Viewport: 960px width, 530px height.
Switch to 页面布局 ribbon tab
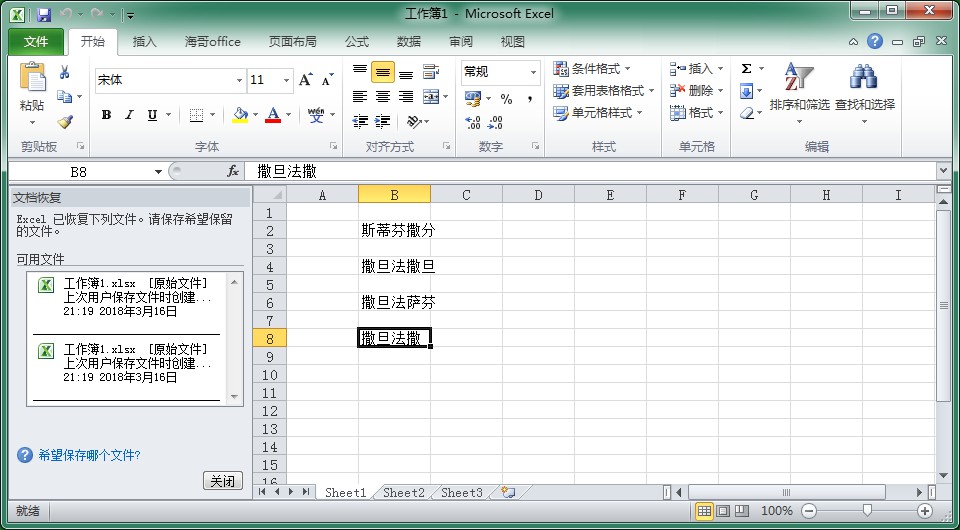tap(293, 42)
